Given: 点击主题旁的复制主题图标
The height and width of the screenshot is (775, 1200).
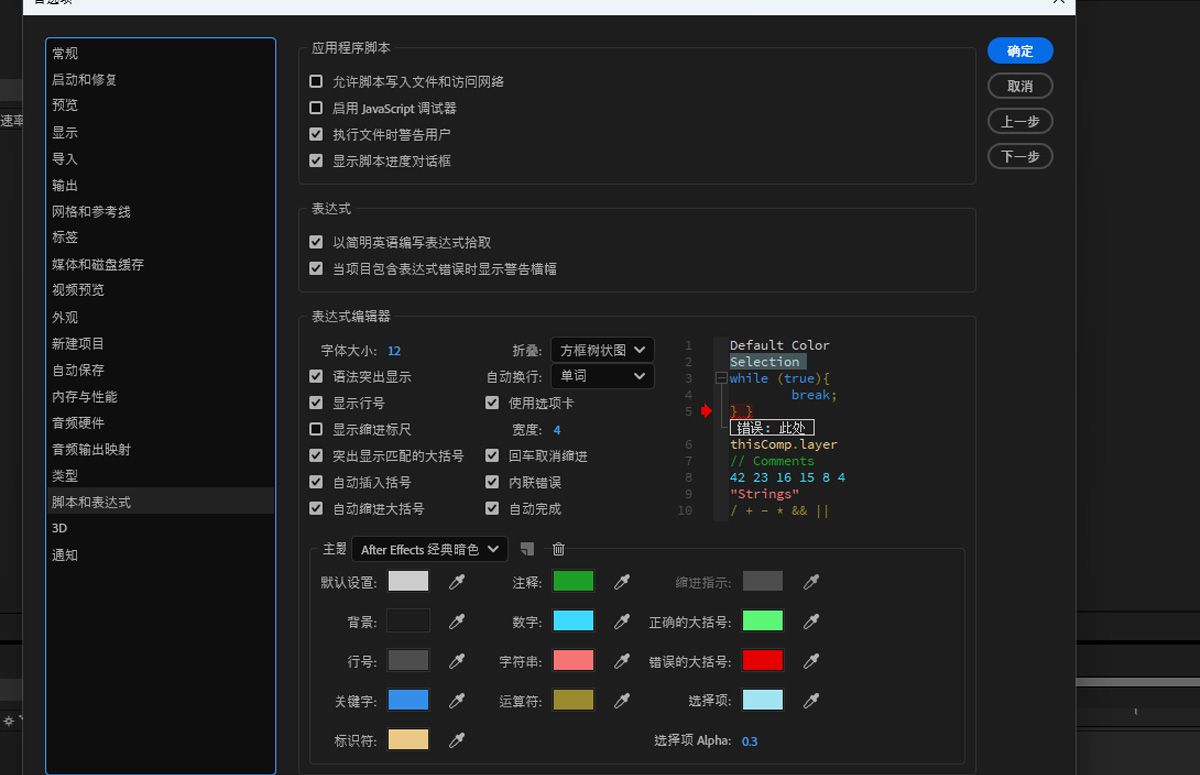Looking at the screenshot, I should click(529, 548).
